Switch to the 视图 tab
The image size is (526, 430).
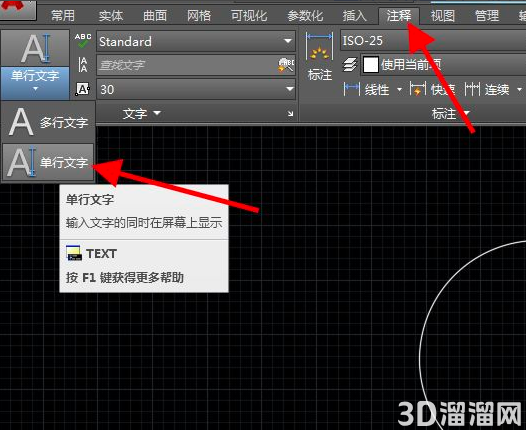coord(442,15)
